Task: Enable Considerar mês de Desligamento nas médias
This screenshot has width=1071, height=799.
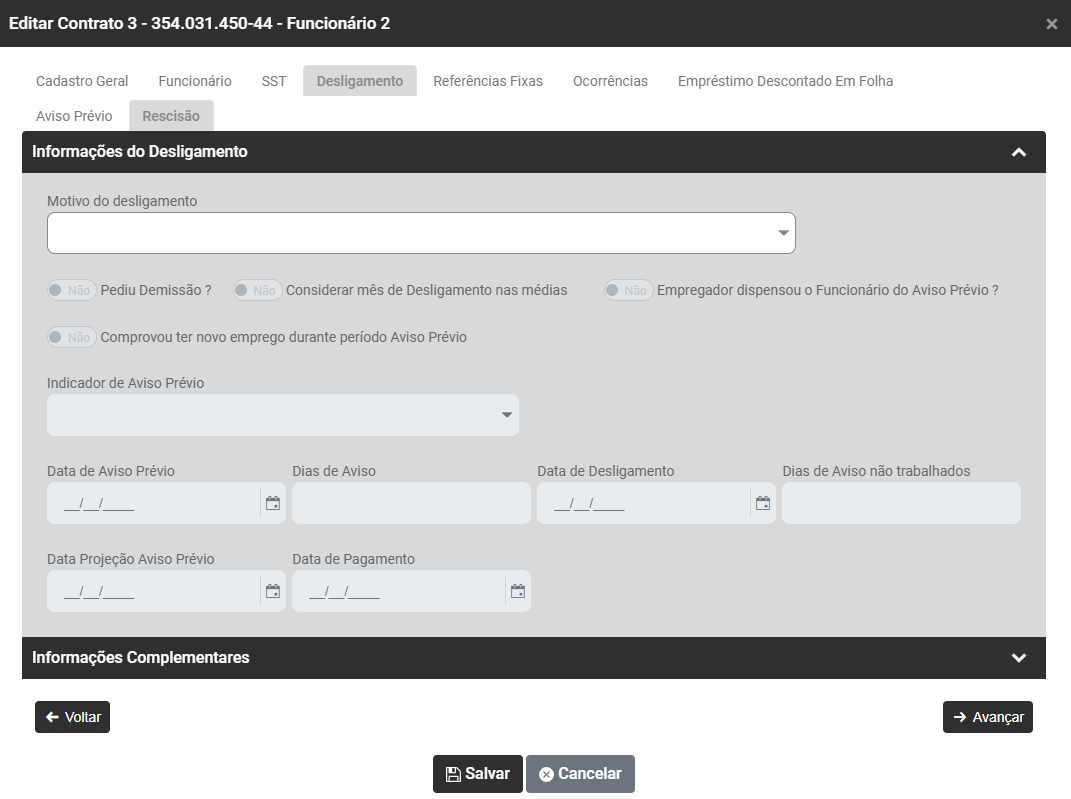Action: coord(256,291)
